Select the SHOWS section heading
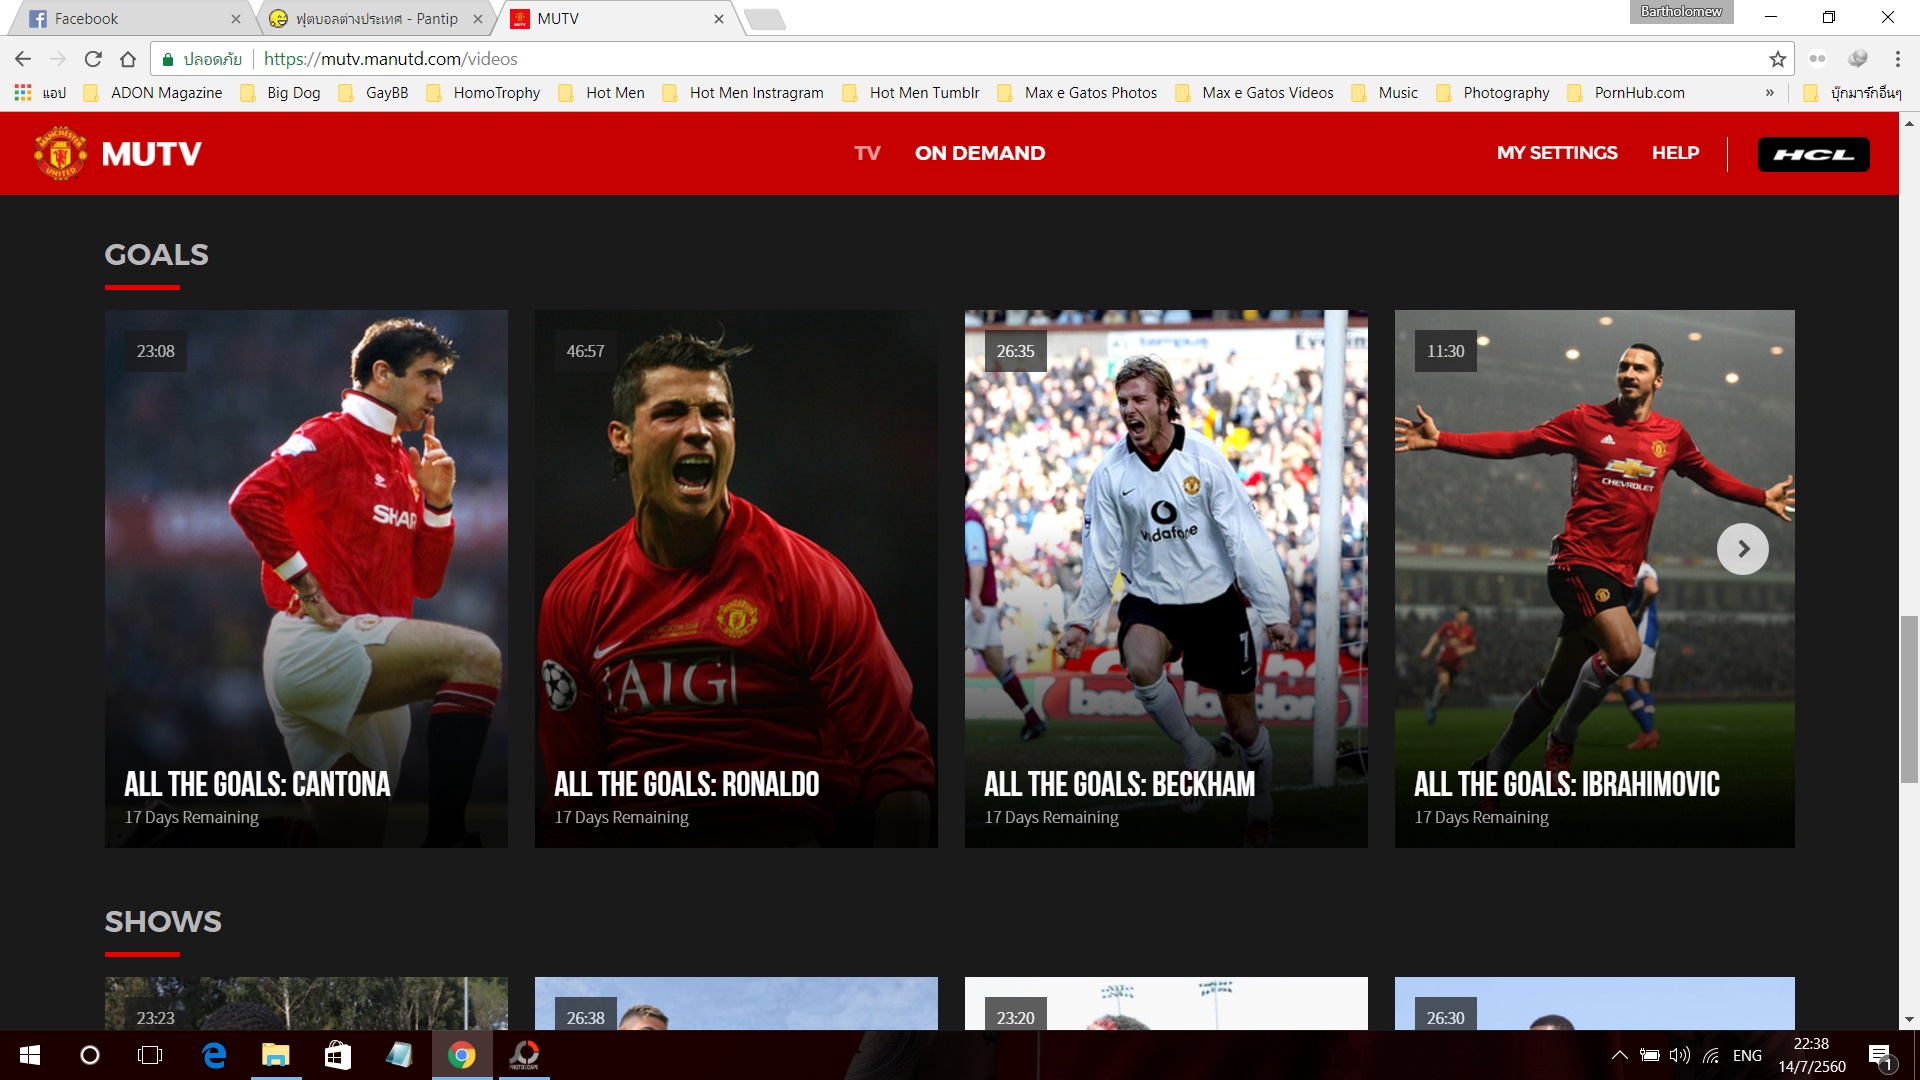1920x1080 pixels. pos(163,922)
